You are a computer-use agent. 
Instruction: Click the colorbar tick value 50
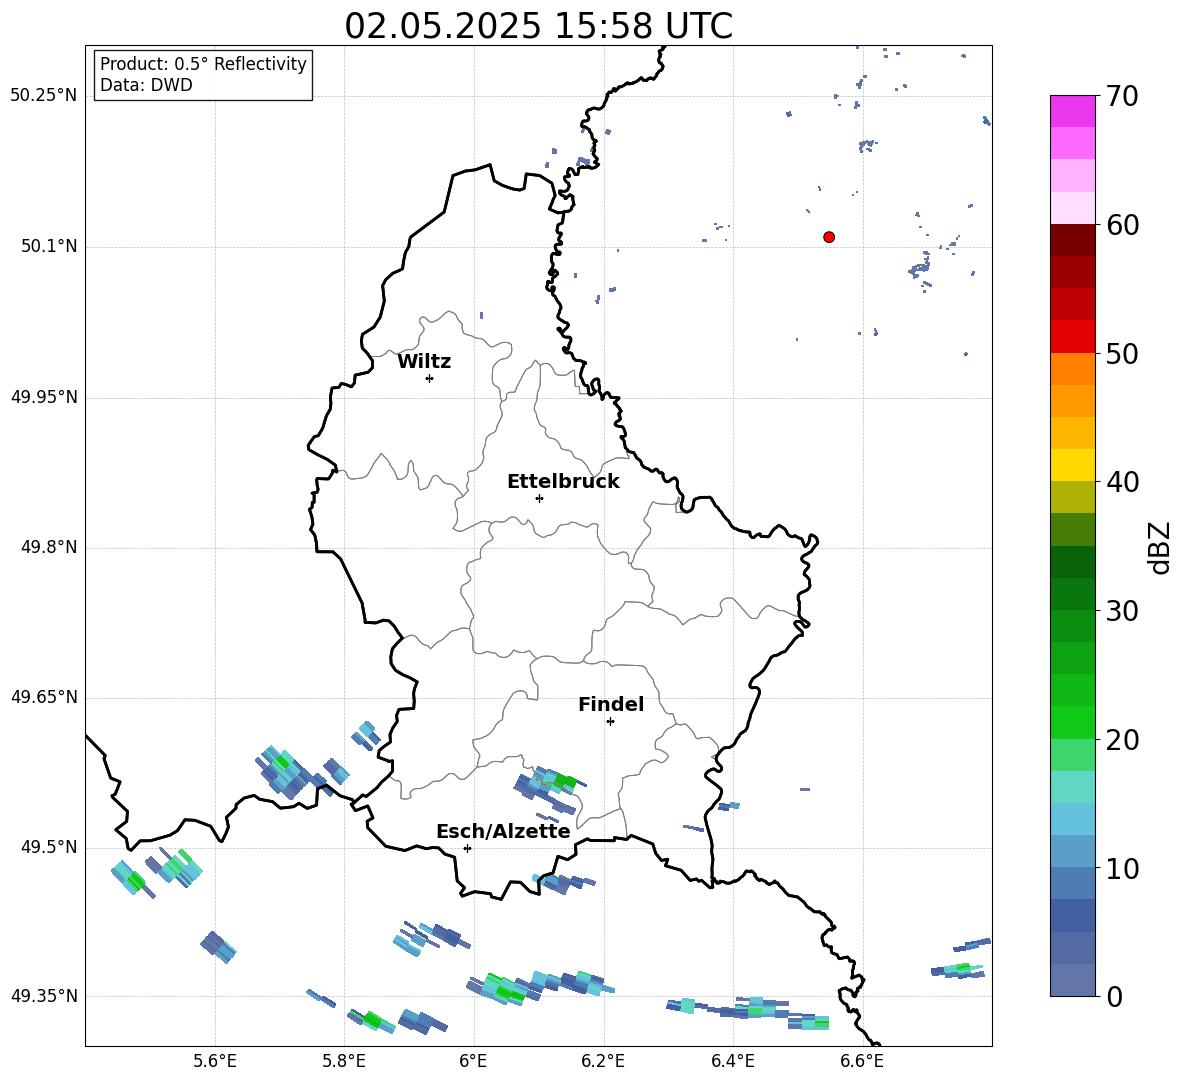click(x=1122, y=353)
